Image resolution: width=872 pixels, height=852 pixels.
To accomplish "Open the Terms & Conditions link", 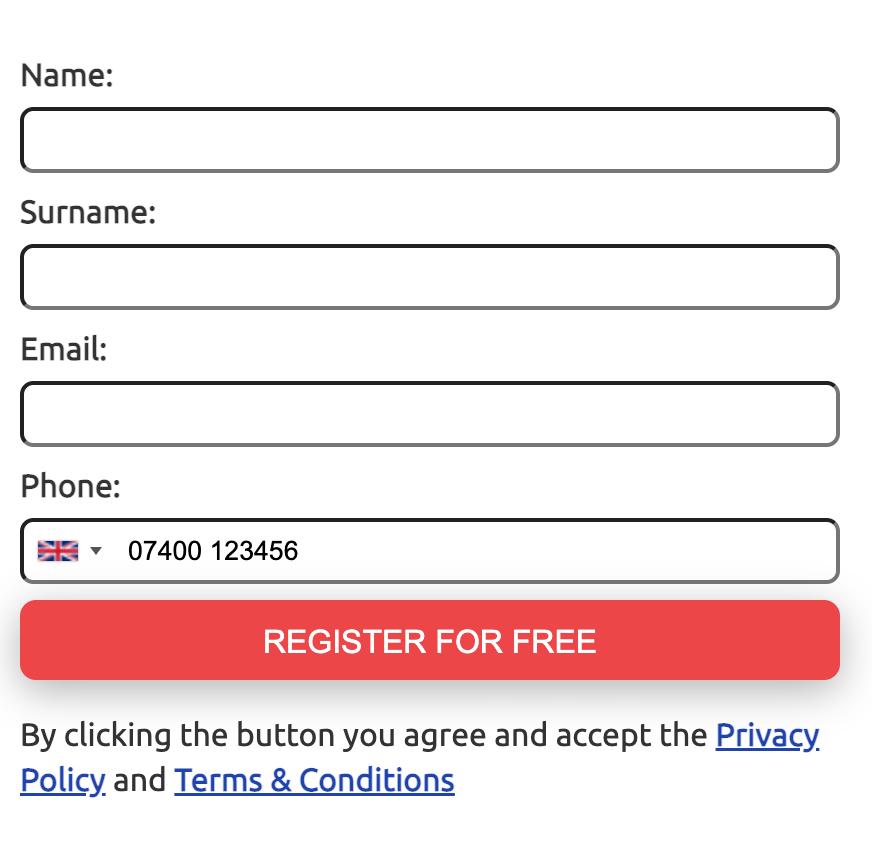I will click(314, 780).
